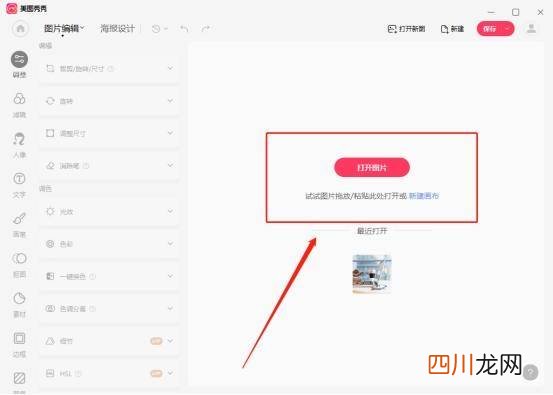The height and width of the screenshot is (395, 553).
Task: Click the crop icon beside 裁剪/旋转/尺寸
Action: pyautogui.click(x=50, y=68)
